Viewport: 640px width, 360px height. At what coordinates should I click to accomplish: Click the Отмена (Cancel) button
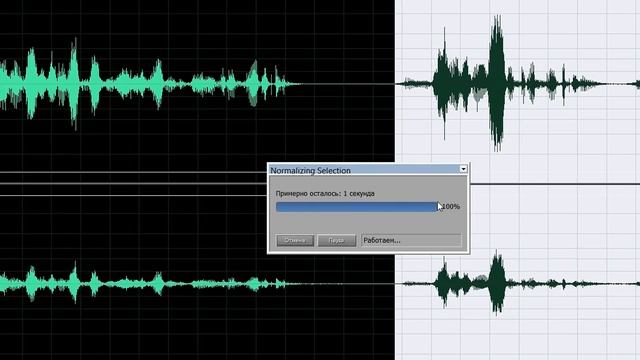point(295,240)
